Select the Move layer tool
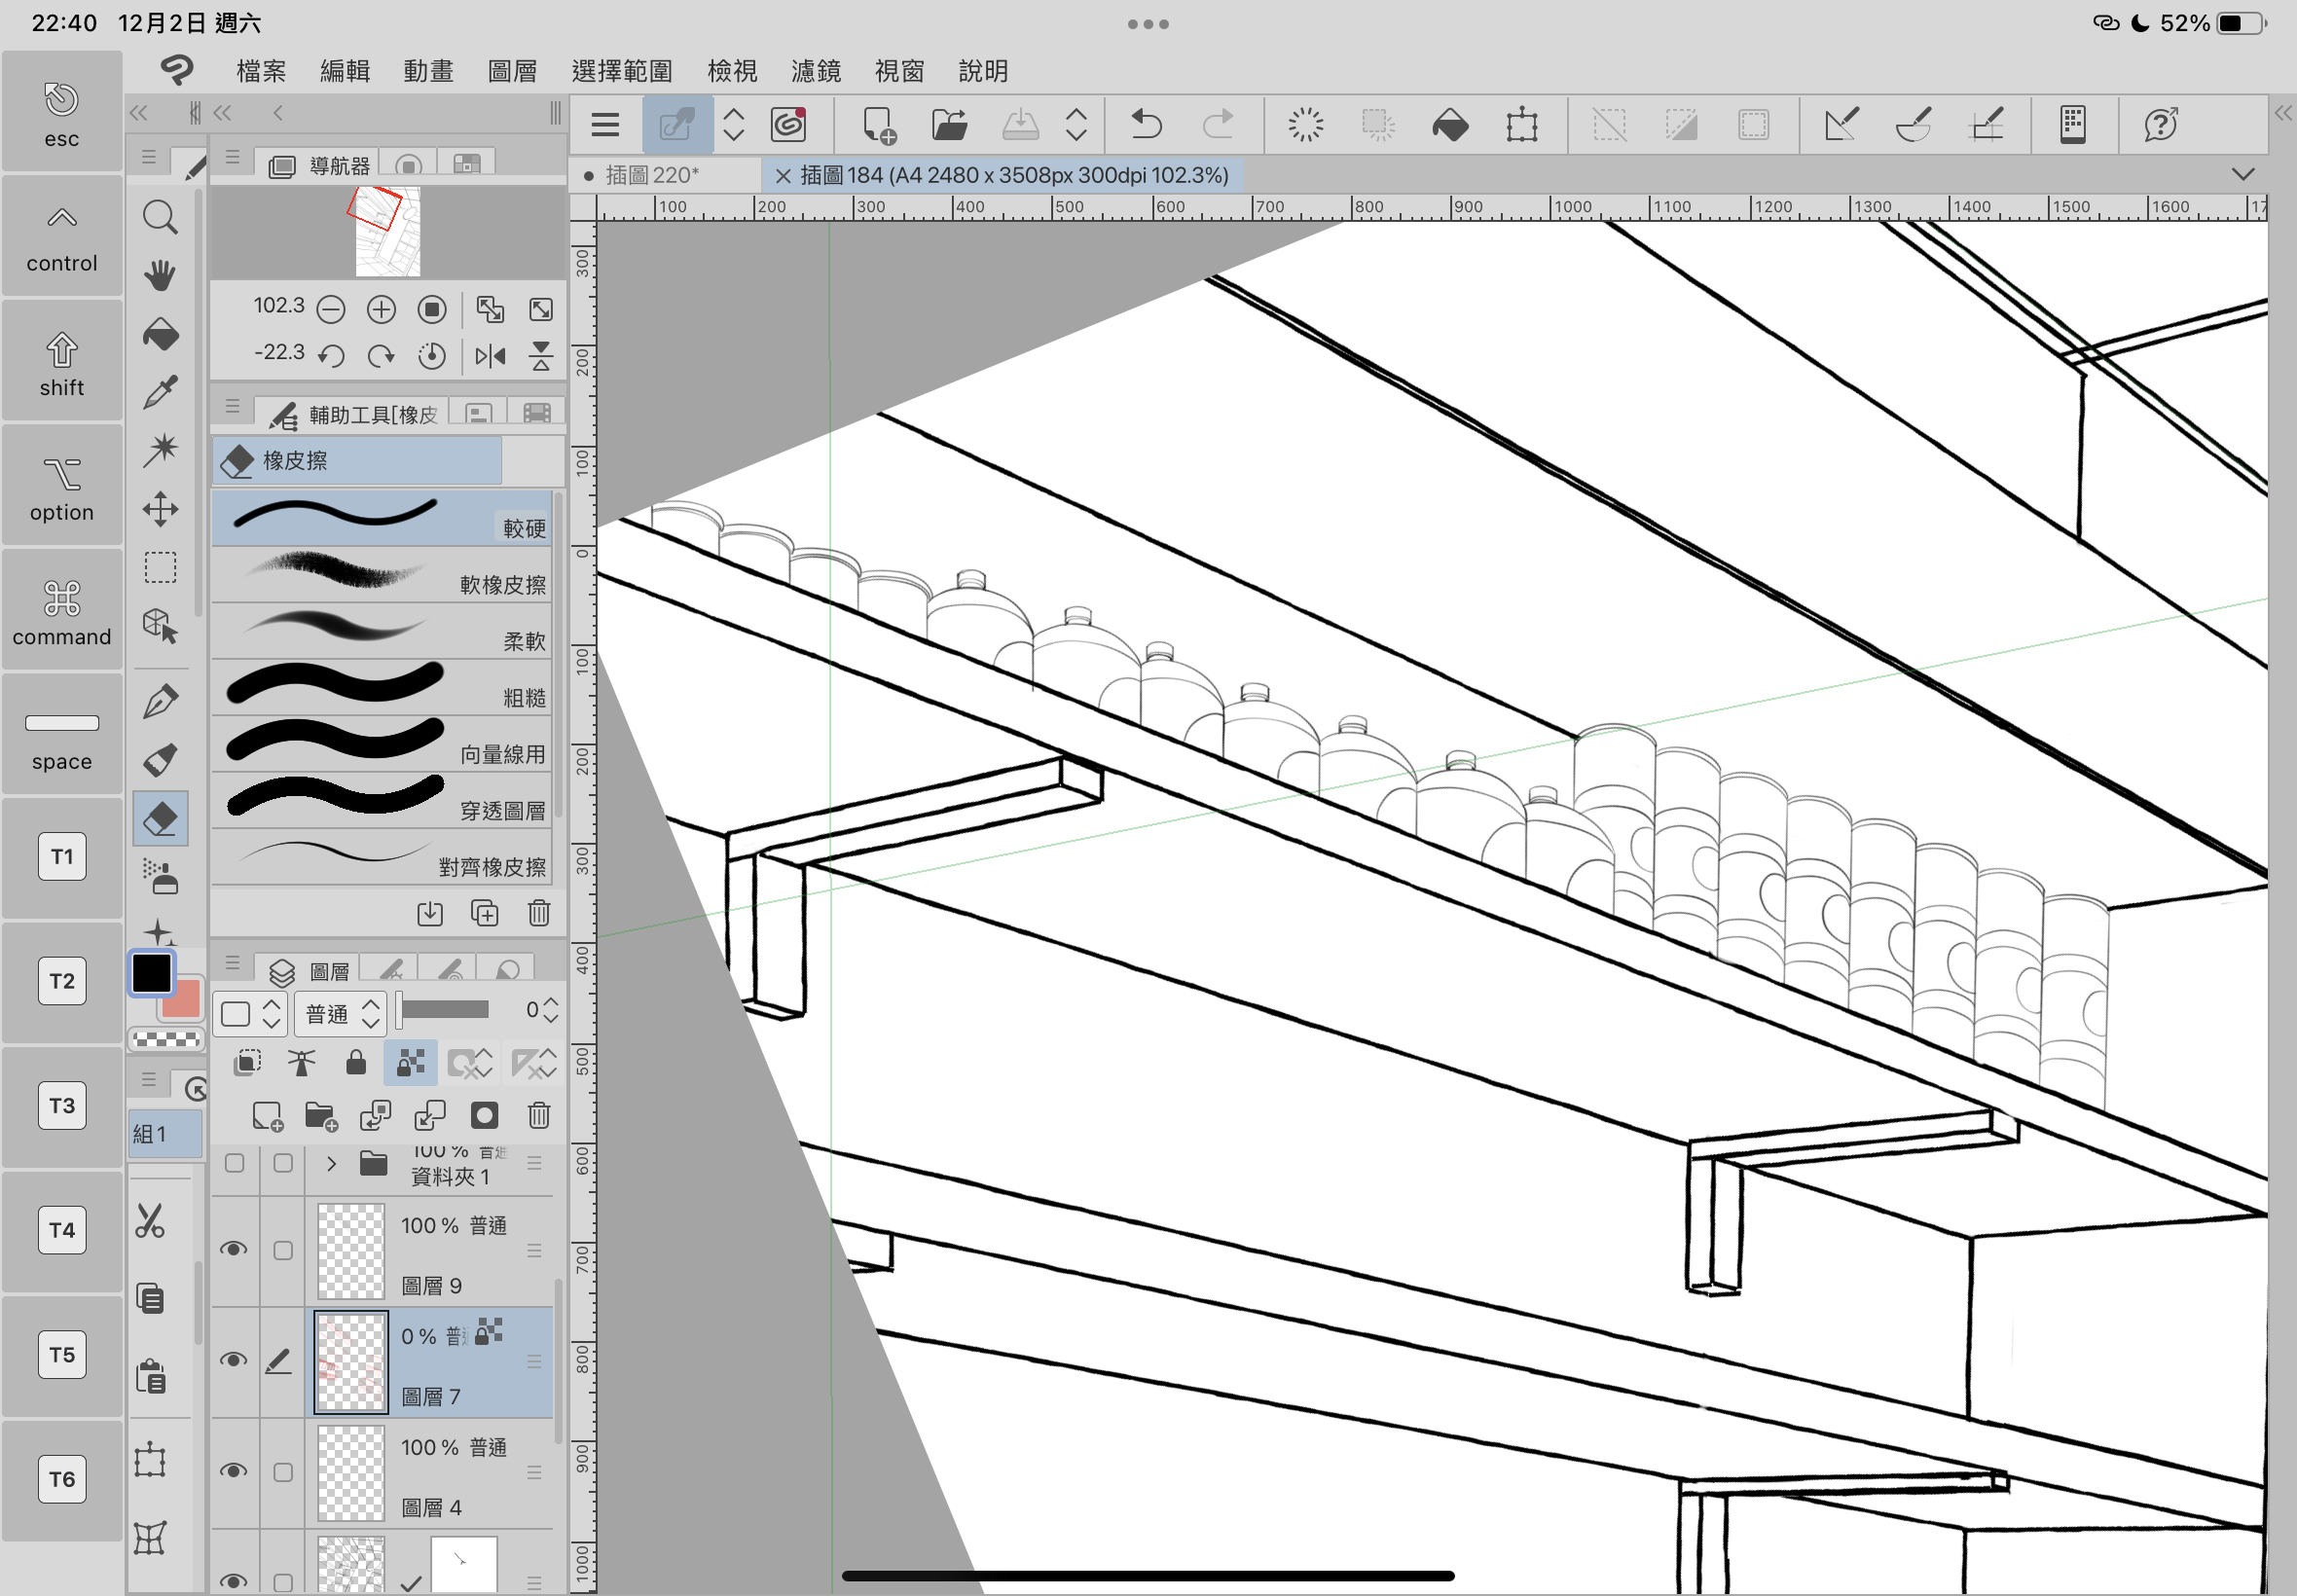Image resolution: width=2297 pixels, height=1596 pixels. (x=160, y=509)
